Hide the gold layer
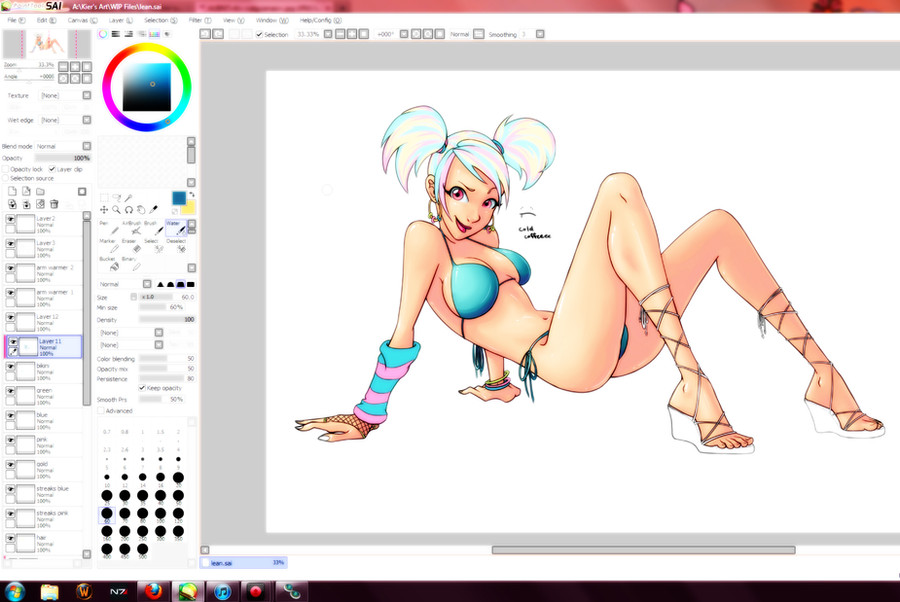The height and width of the screenshot is (602, 900). point(10,465)
